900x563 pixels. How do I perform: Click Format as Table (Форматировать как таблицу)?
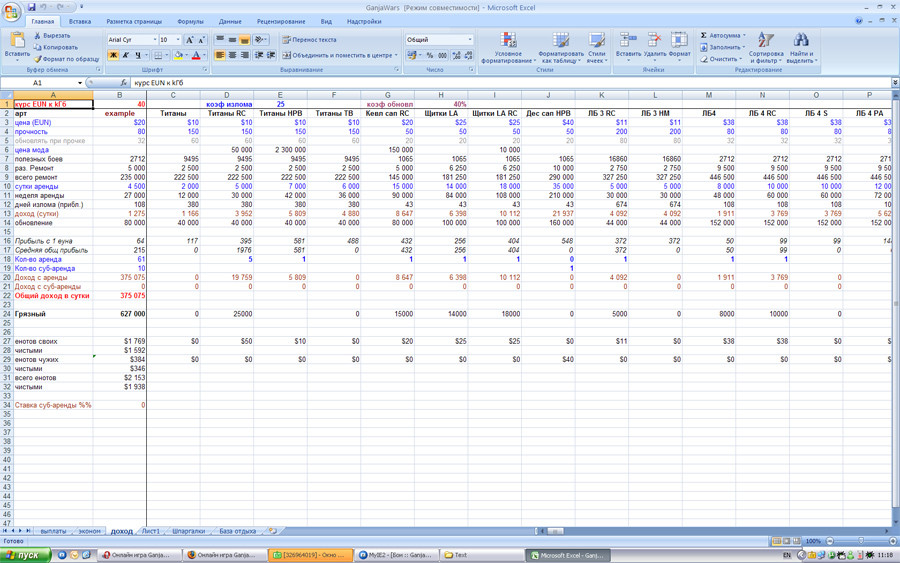(561, 40)
